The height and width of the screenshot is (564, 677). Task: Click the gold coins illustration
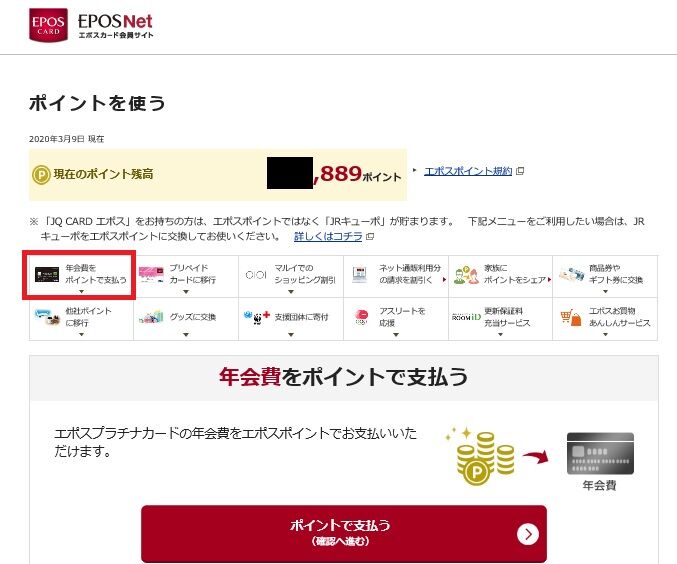481,457
